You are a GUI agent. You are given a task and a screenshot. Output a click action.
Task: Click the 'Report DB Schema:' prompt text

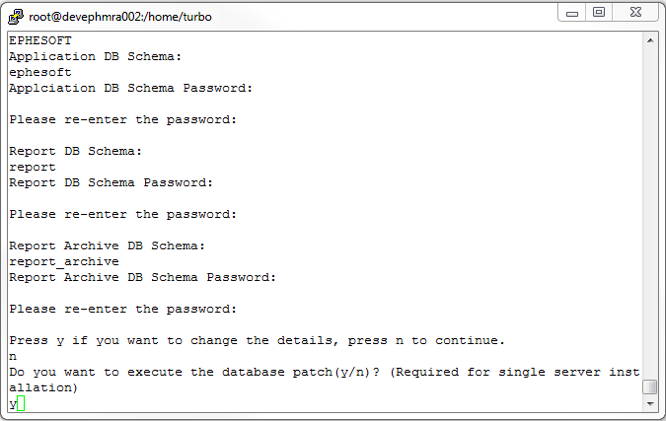[x=76, y=151]
